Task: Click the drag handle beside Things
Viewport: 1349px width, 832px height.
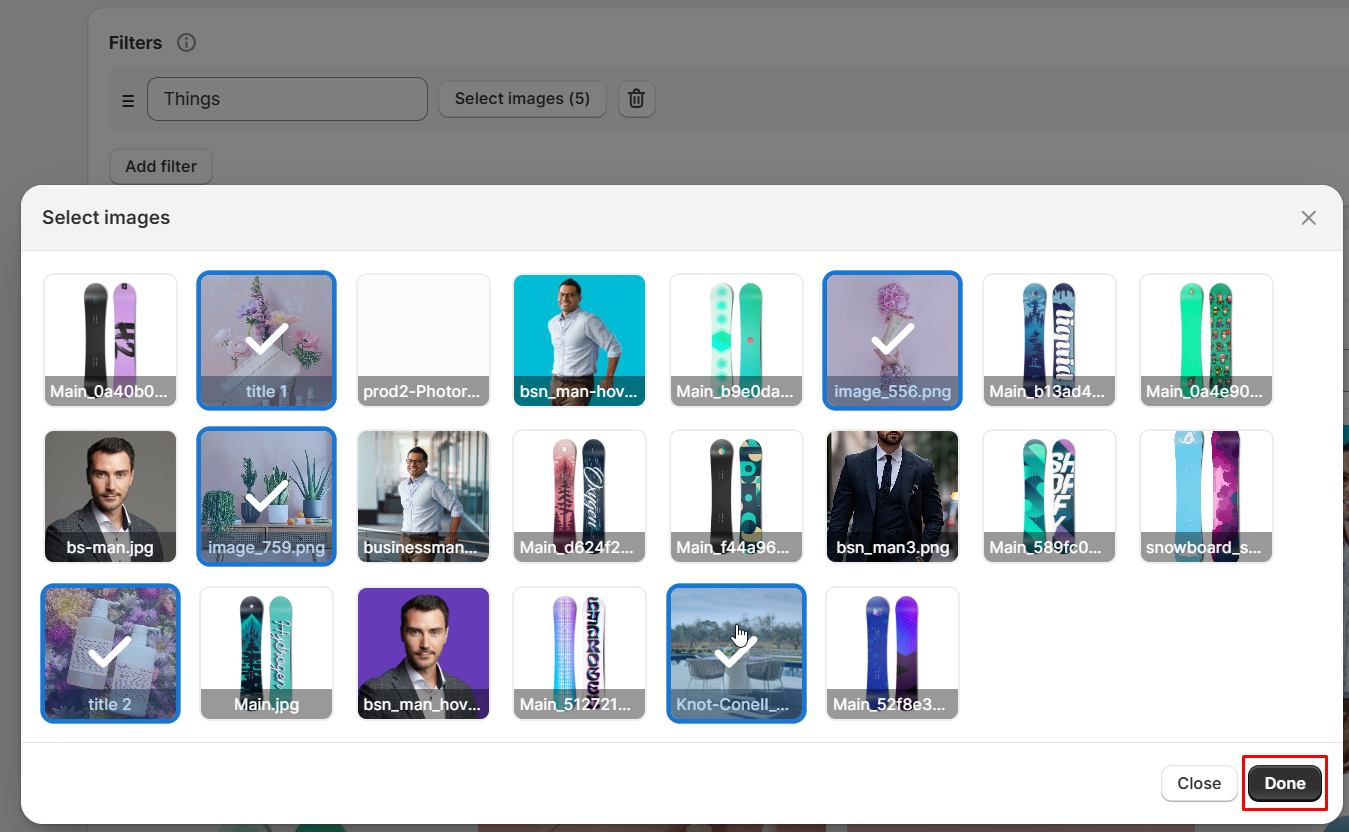Action: tap(128, 100)
